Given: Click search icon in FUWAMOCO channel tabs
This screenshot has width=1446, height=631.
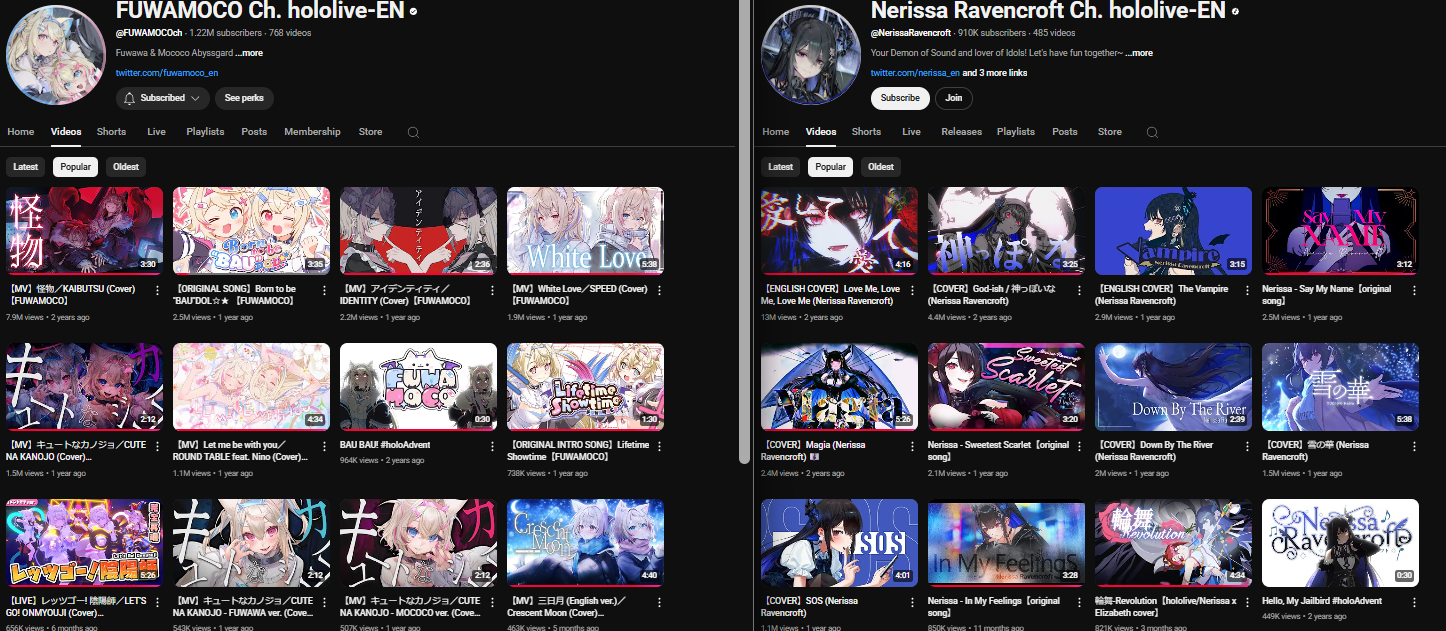Looking at the screenshot, I should tap(413, 132).
